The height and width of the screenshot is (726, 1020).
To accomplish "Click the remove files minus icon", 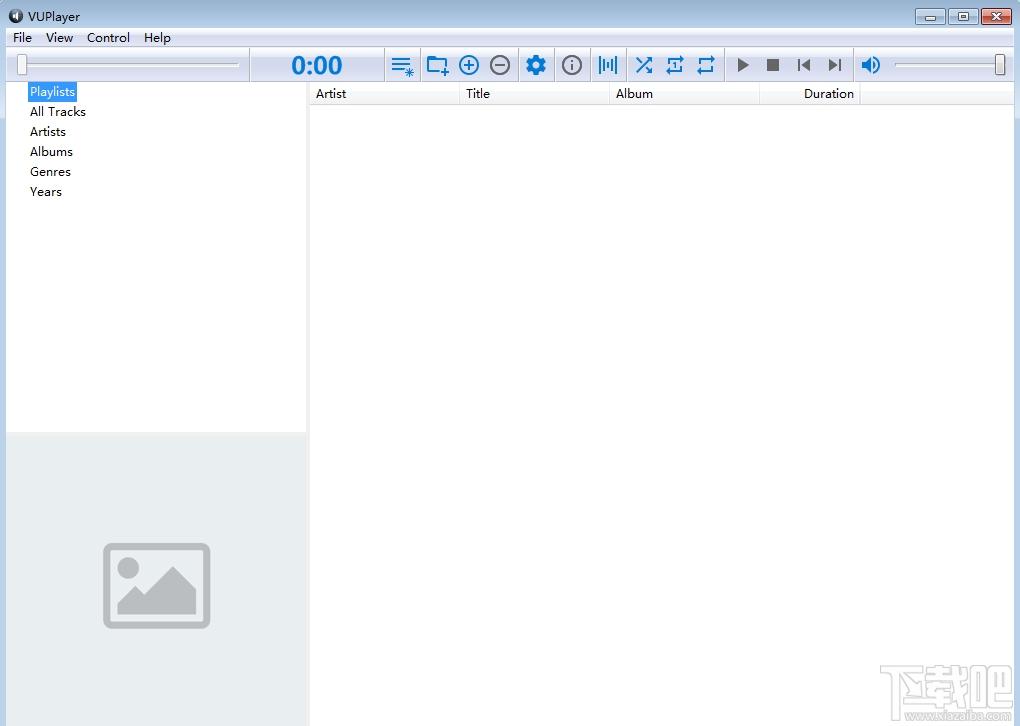I will click(500, 65).
